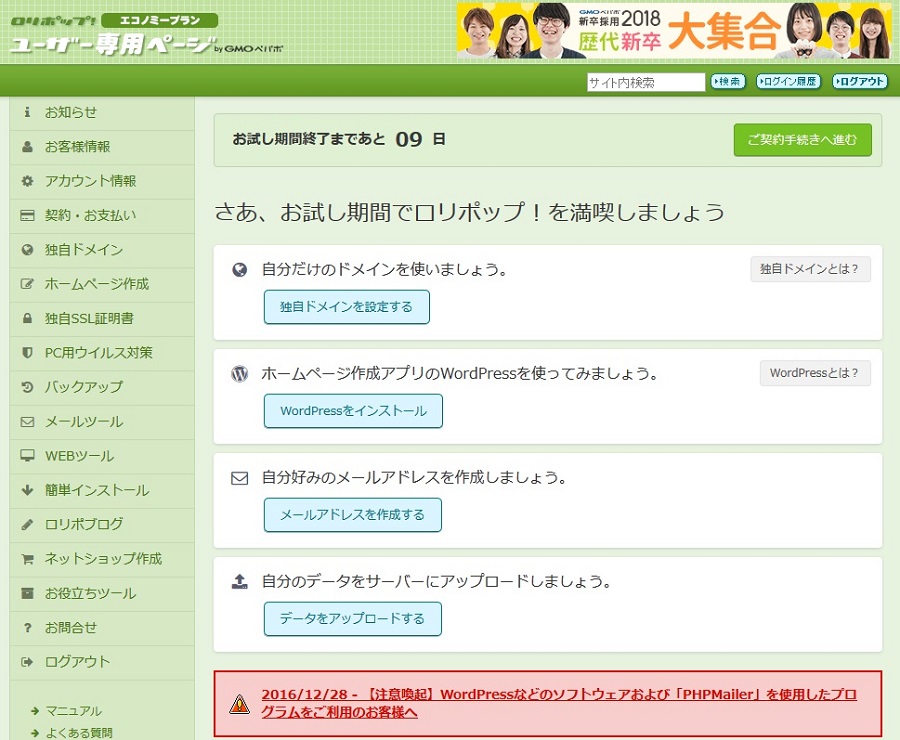Click the 2018 新卒採用 大集合 banner
The width and height of the screenshot is (900, 740).
674,31
